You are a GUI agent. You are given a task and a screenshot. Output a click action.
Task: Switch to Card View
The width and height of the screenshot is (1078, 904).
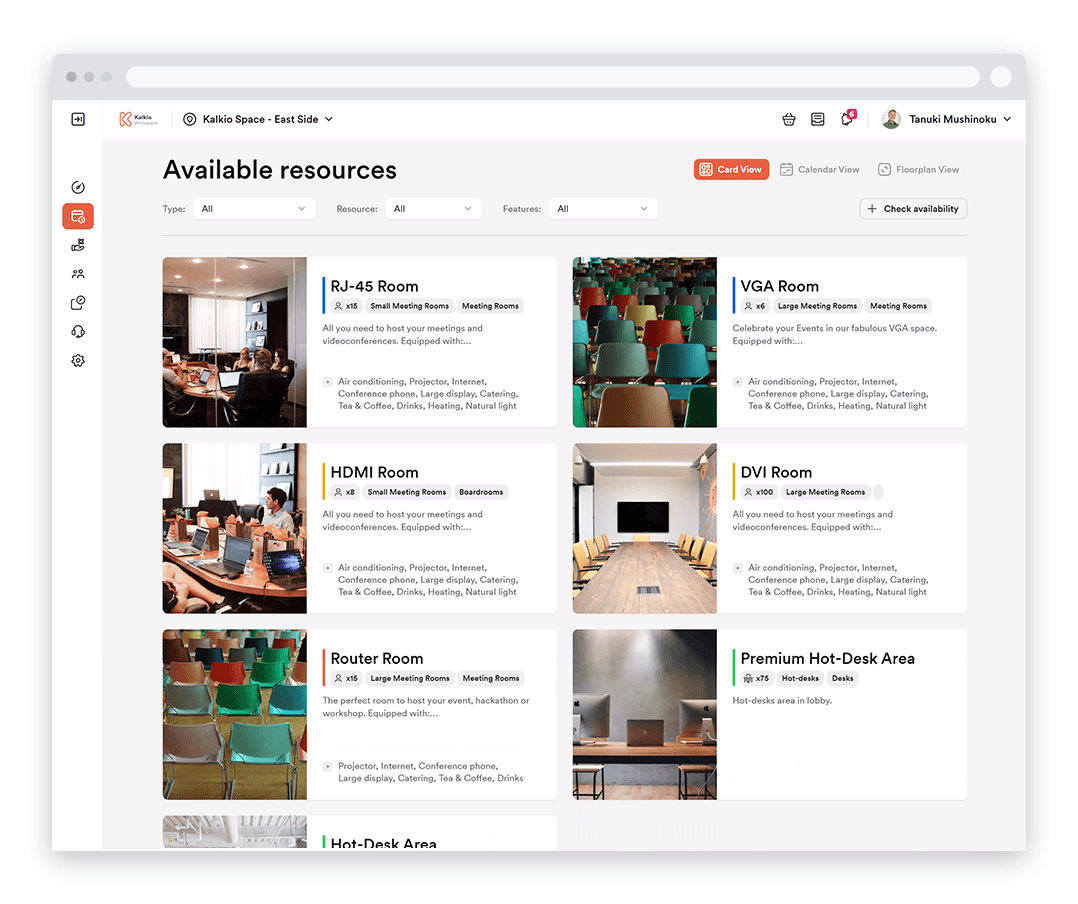pyautogui.click(x=731, y=170)
